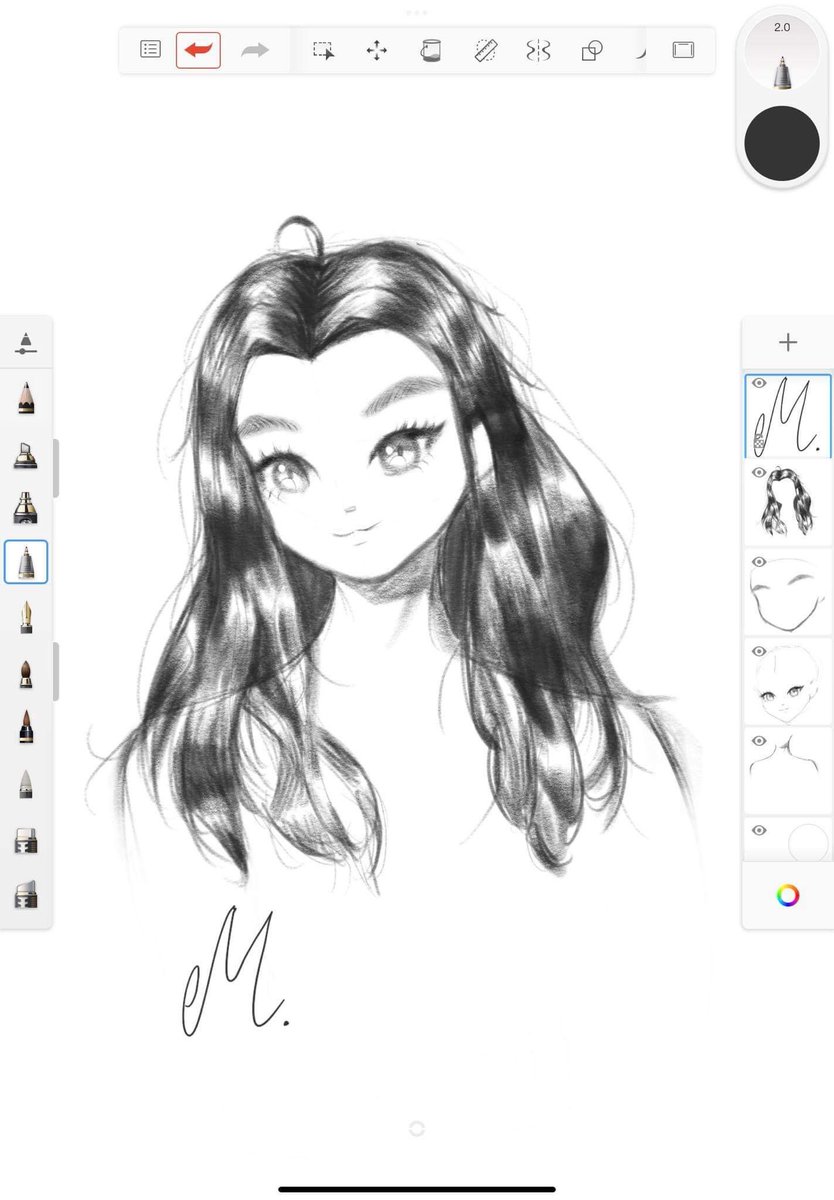Undo the last stroke with red arrow
The height and width of the screenshot is (1200, 834).
pos(198,50)
